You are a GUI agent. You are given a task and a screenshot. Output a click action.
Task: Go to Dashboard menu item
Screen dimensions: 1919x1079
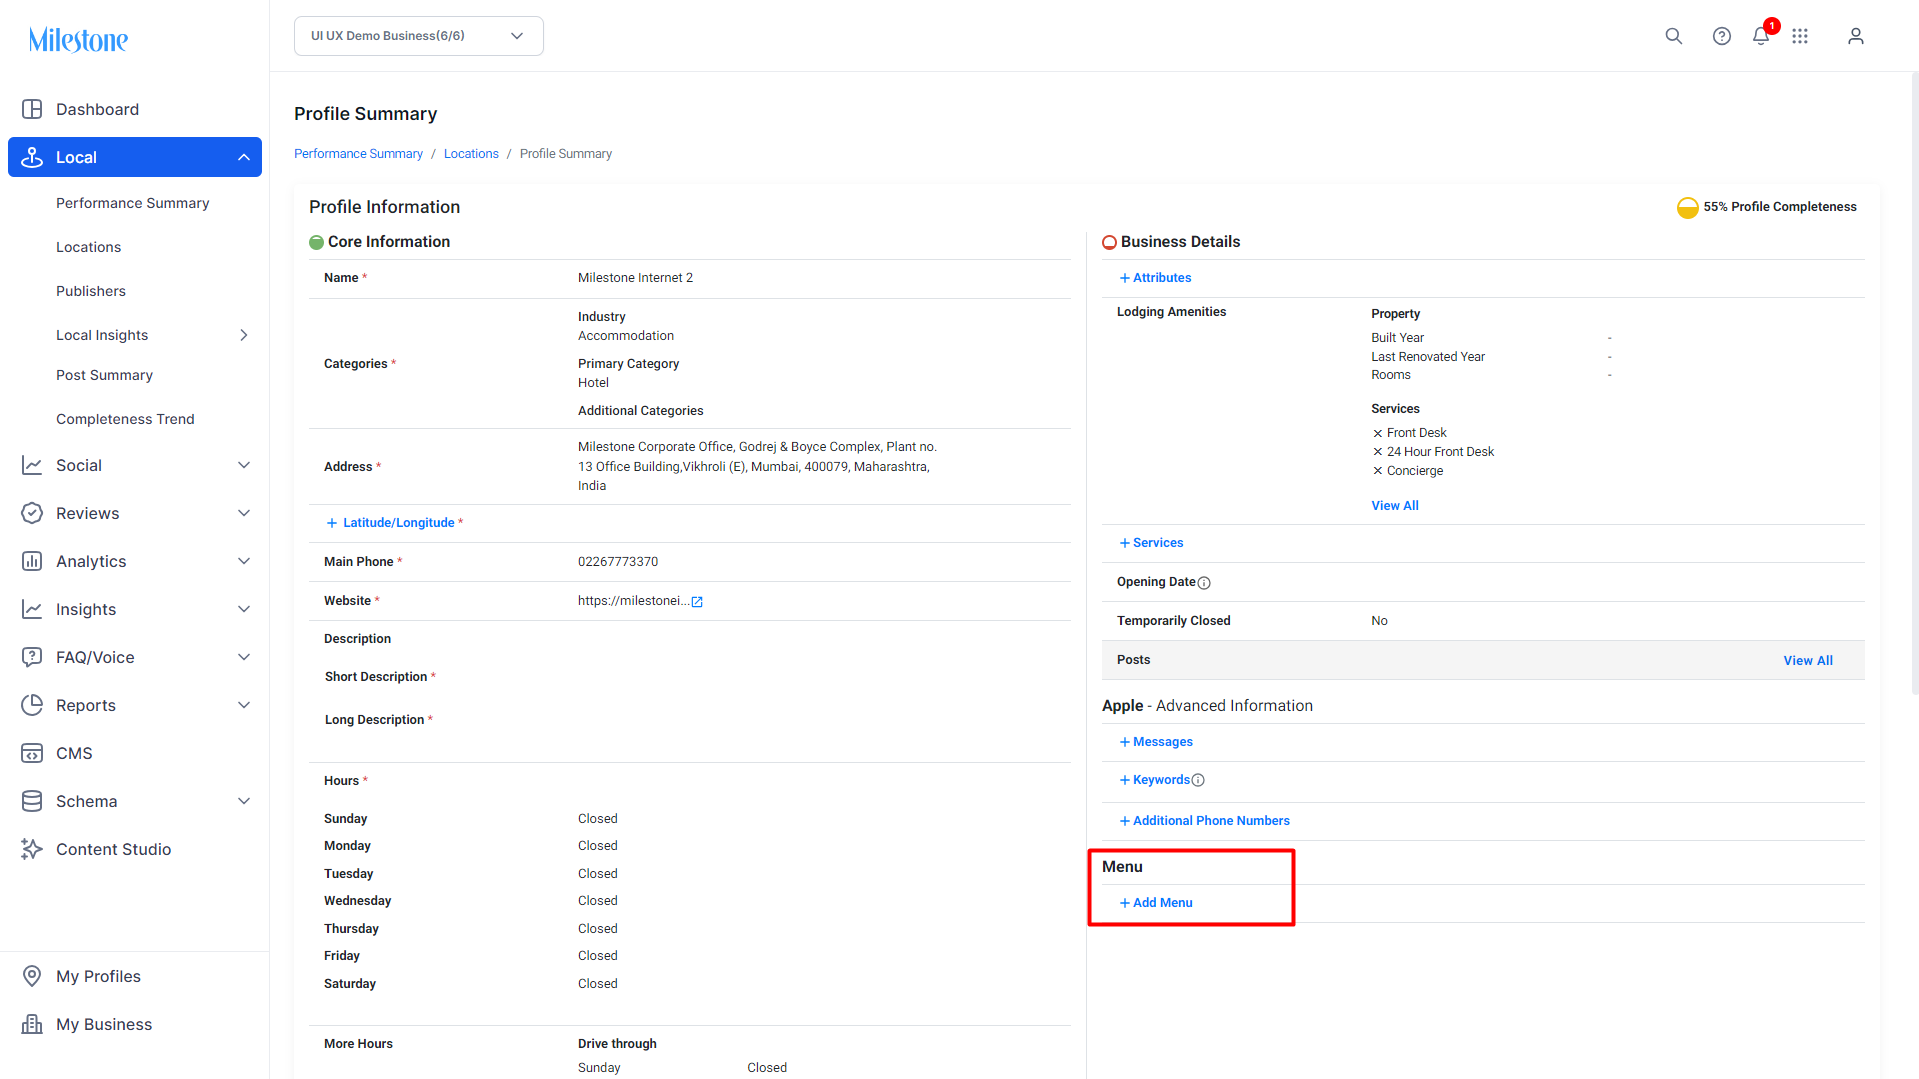97,109
